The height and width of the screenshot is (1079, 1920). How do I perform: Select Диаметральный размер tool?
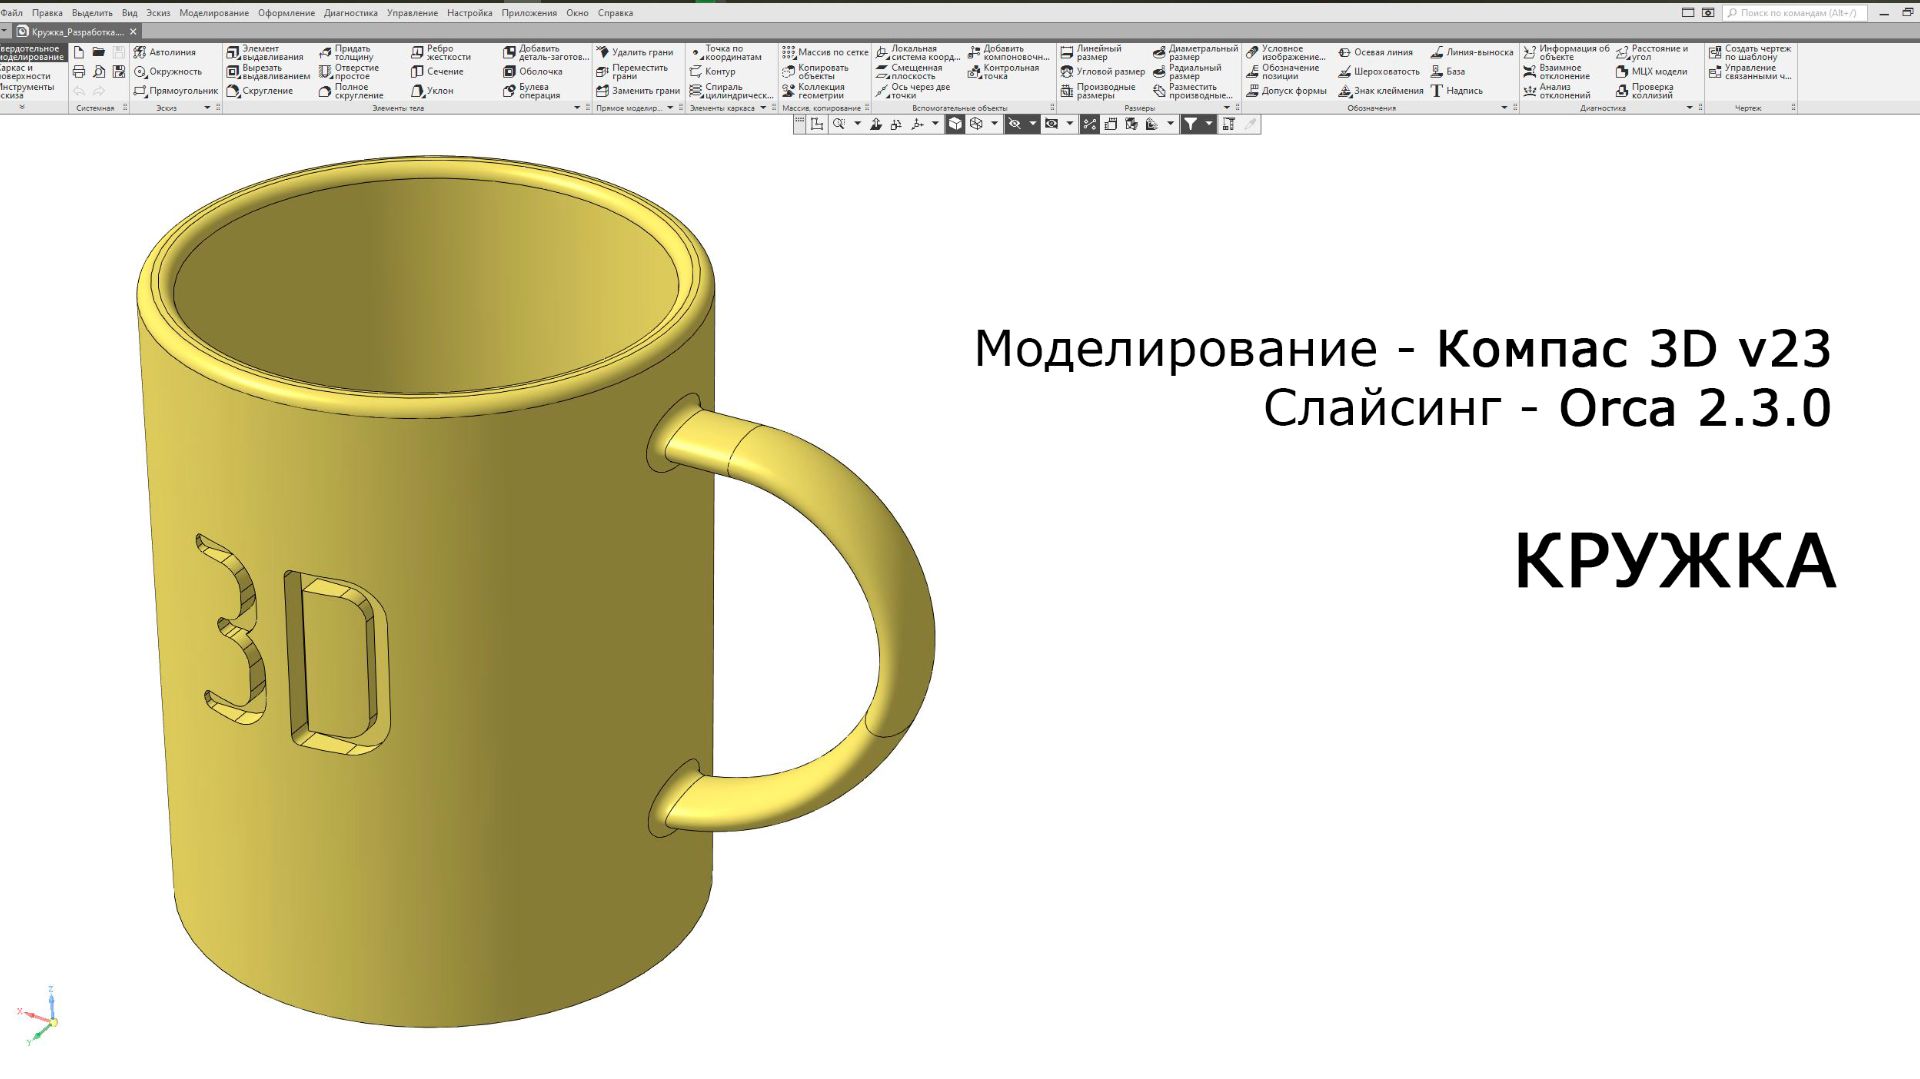[1195, 53]
